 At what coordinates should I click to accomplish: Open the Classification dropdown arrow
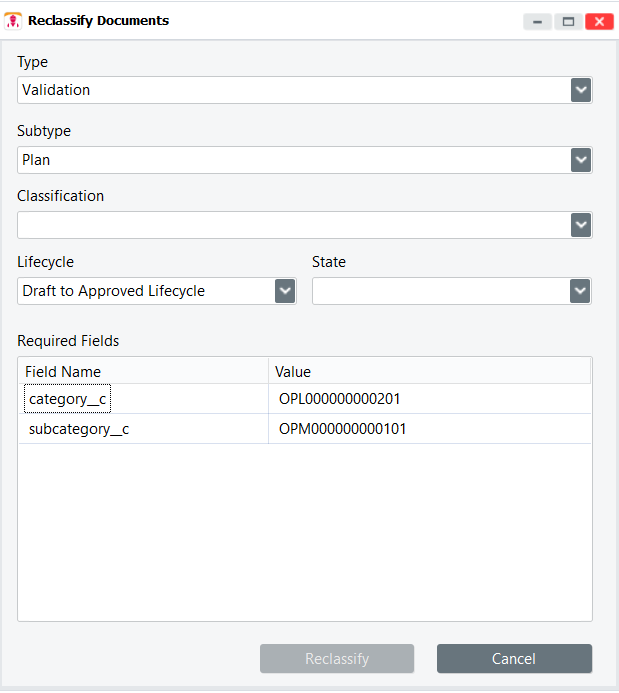[581, 225]
